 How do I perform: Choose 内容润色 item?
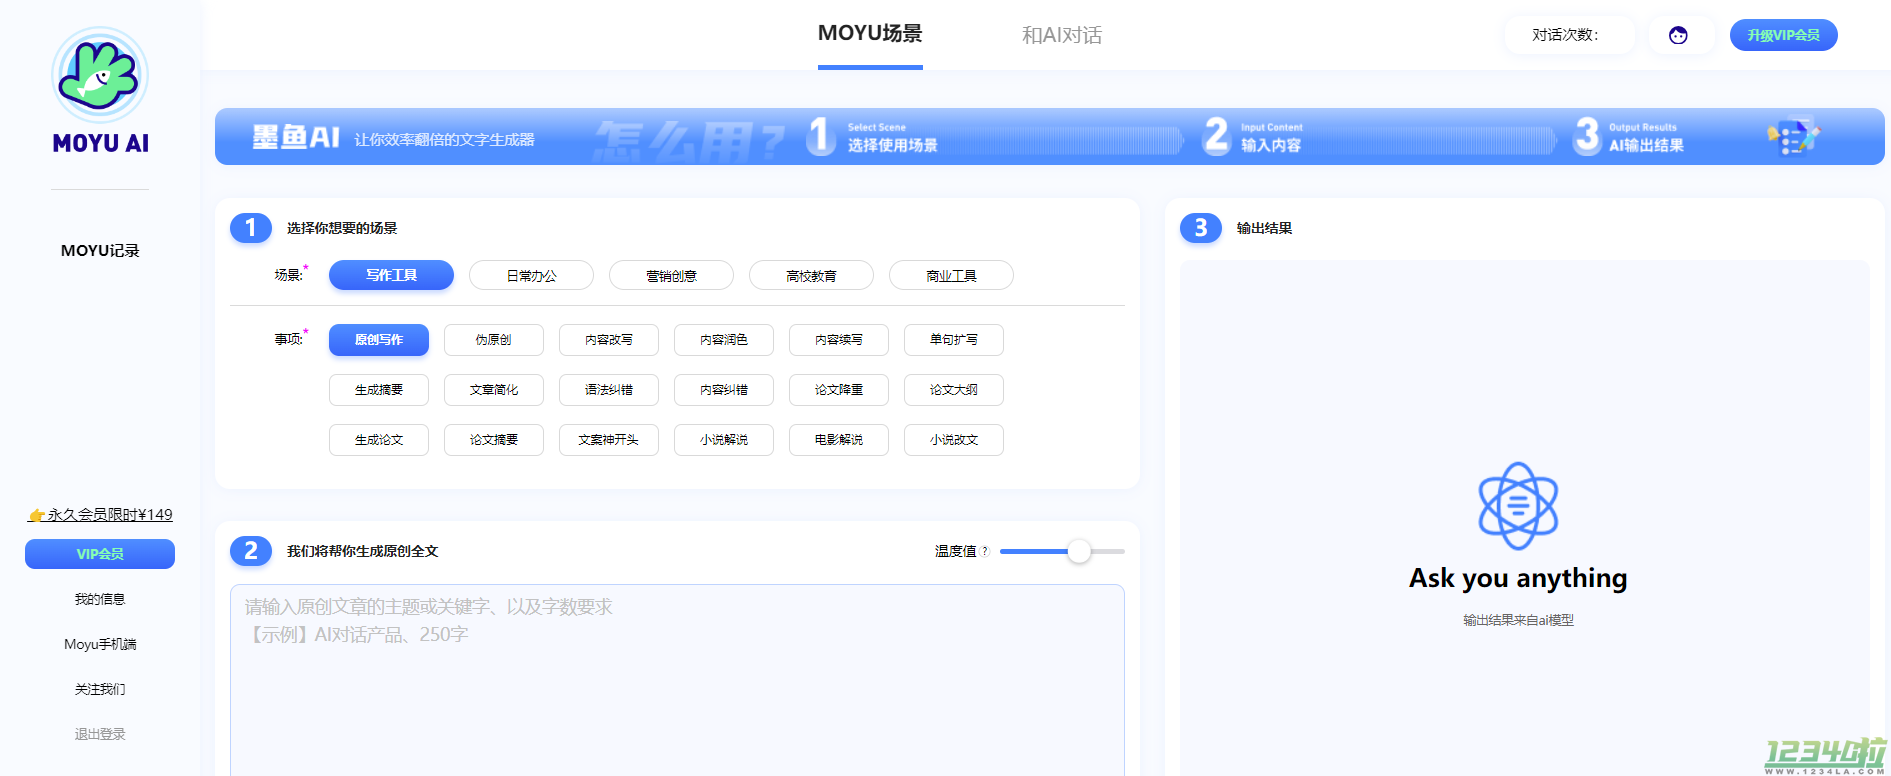[x=724, y=340]
